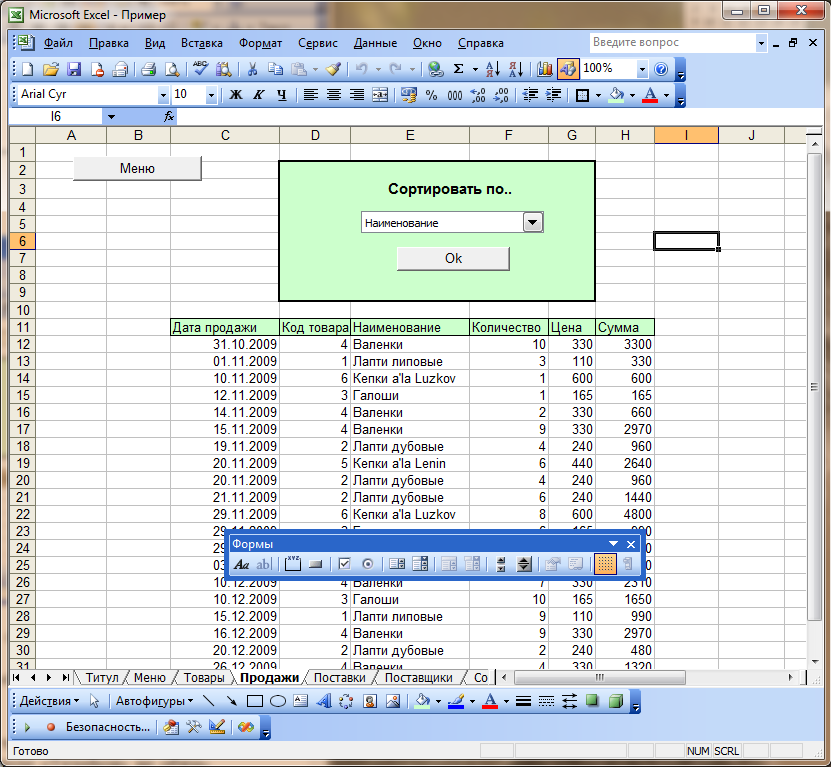
Task: Open the Visual Basic Editor icon
Action: click(171, 727)
